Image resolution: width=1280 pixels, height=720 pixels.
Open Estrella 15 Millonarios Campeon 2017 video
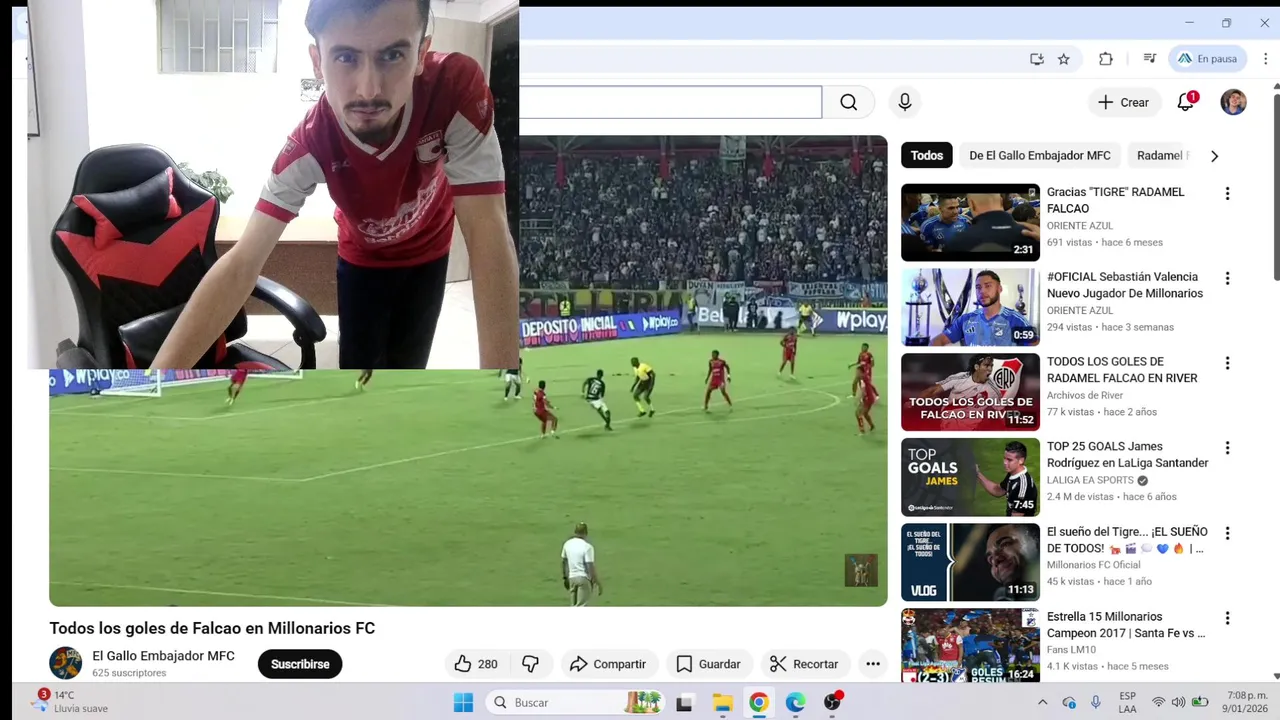(1126, 625)
